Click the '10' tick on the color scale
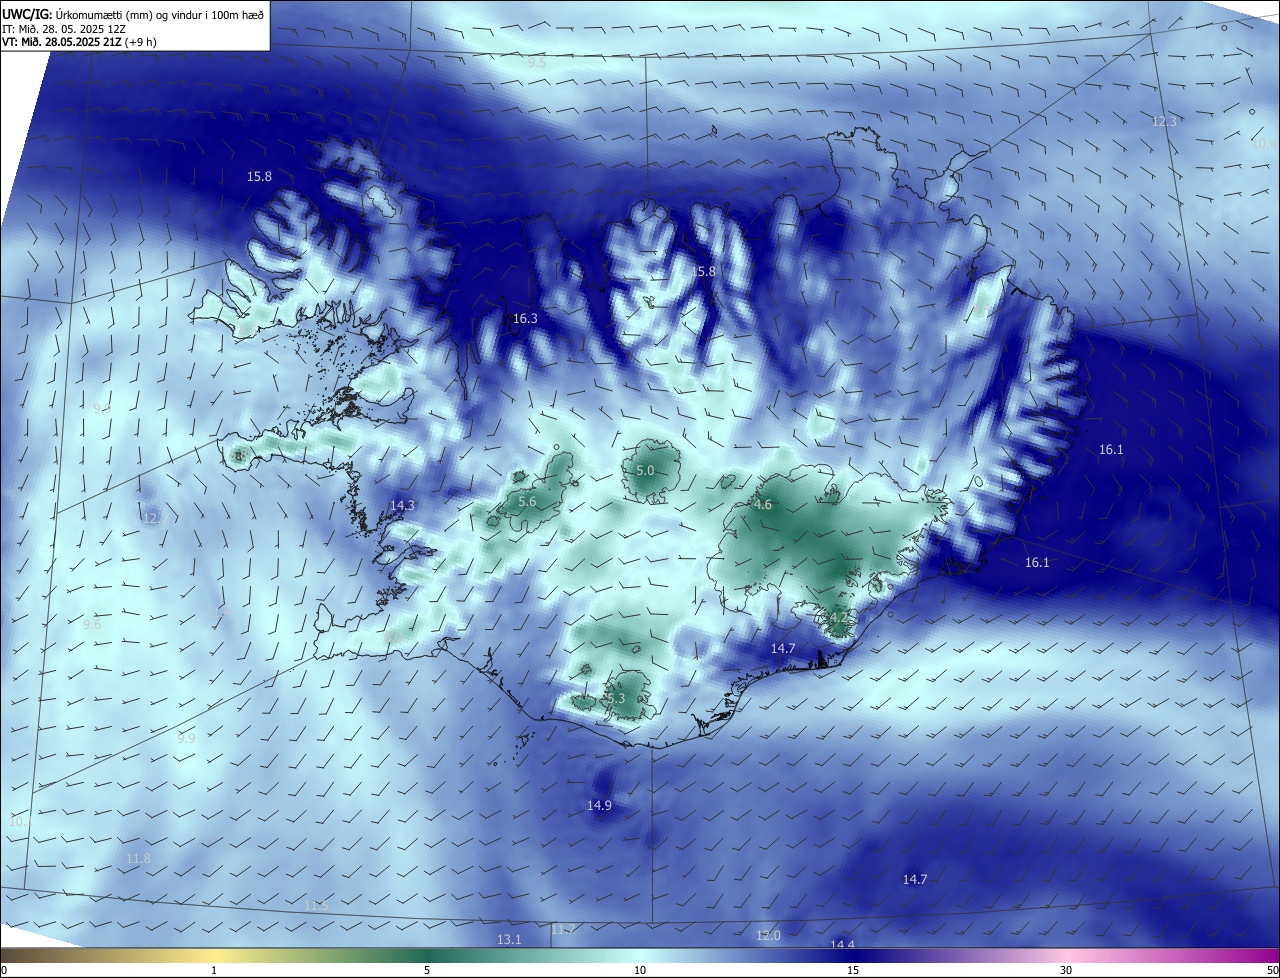Screen dimensions: 1280x978 [x=640, y=970]
